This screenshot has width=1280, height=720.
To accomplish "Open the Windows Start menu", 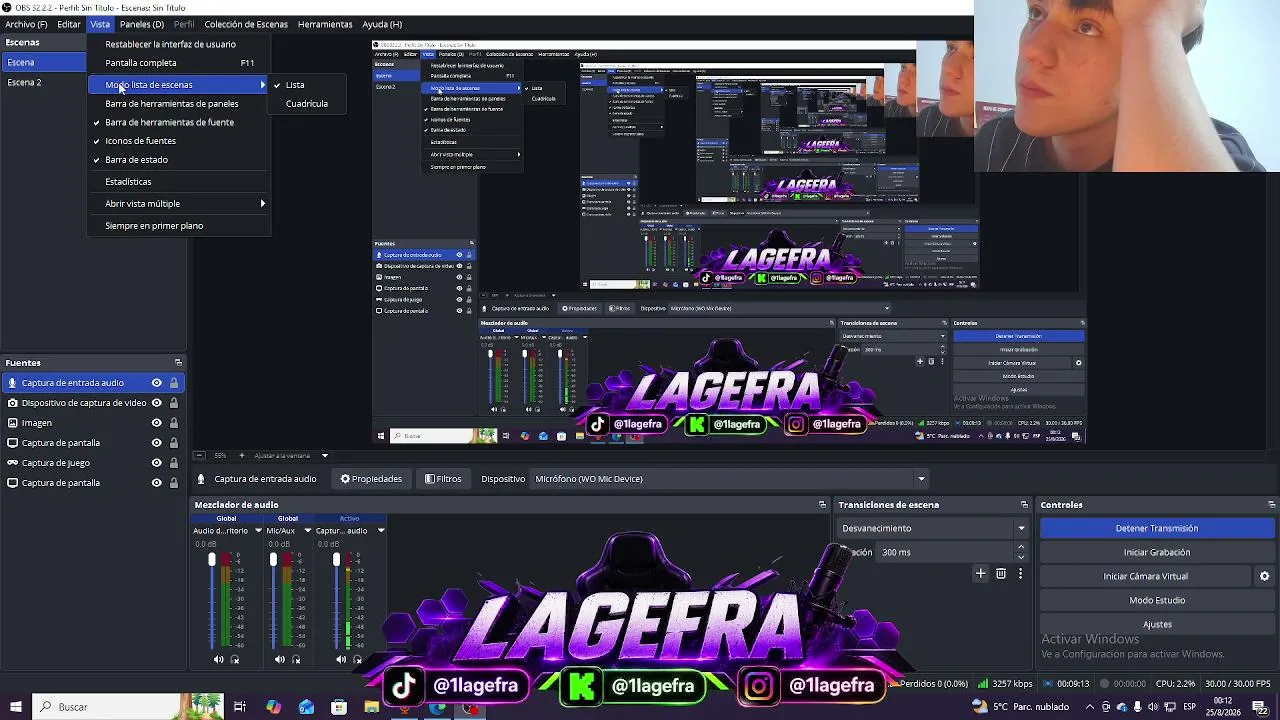I will pyautogui.click(x=16, y=707).
